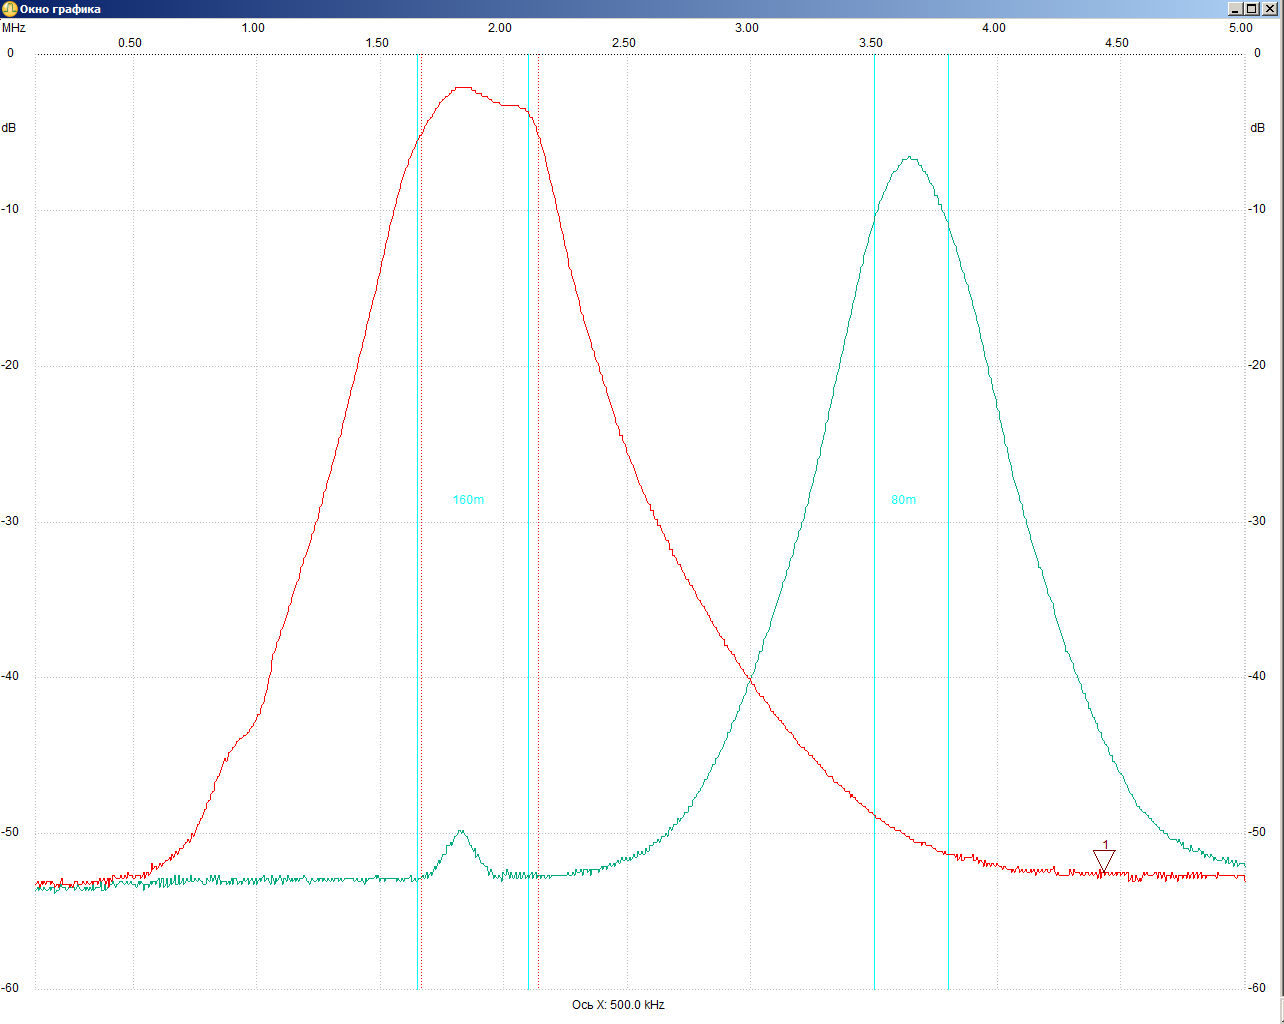The image size is (1284, 1024).
Task: Click the Ось X: 500.0 kHz label
Action: click(x=618, y=1005)
